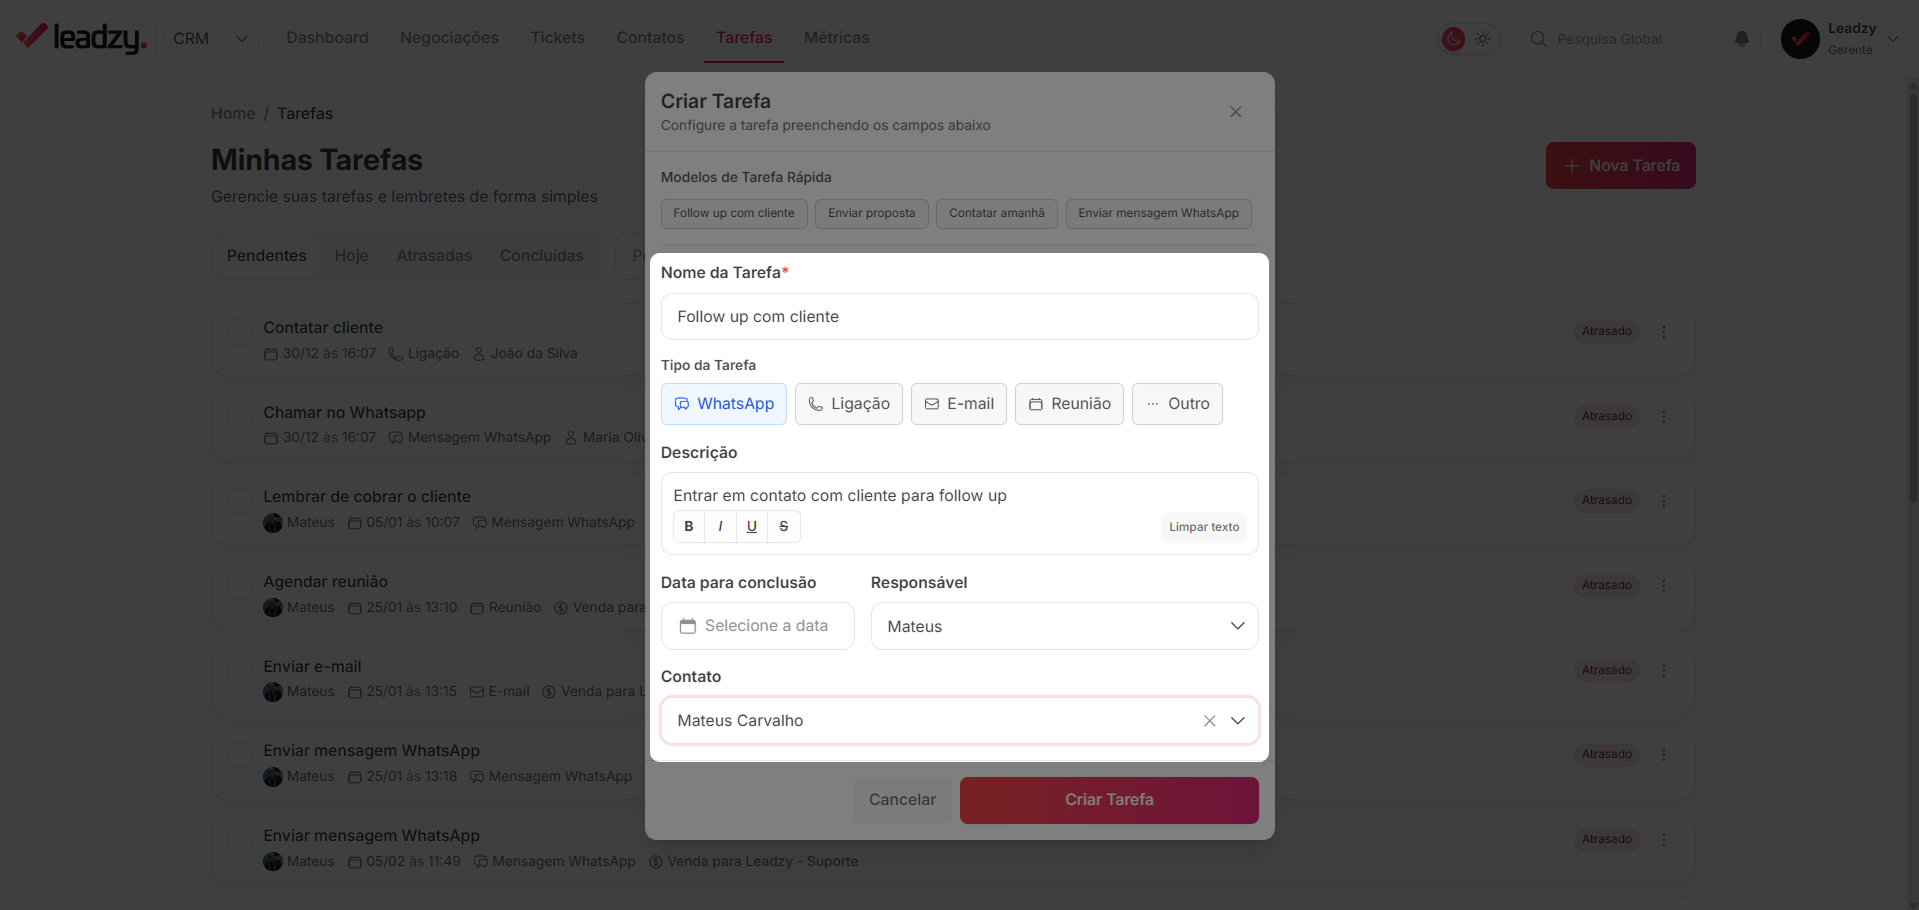The image size is (1919, 910).
Task: Close the Criar Tarefa dialog
Action: pos(1236,112)
